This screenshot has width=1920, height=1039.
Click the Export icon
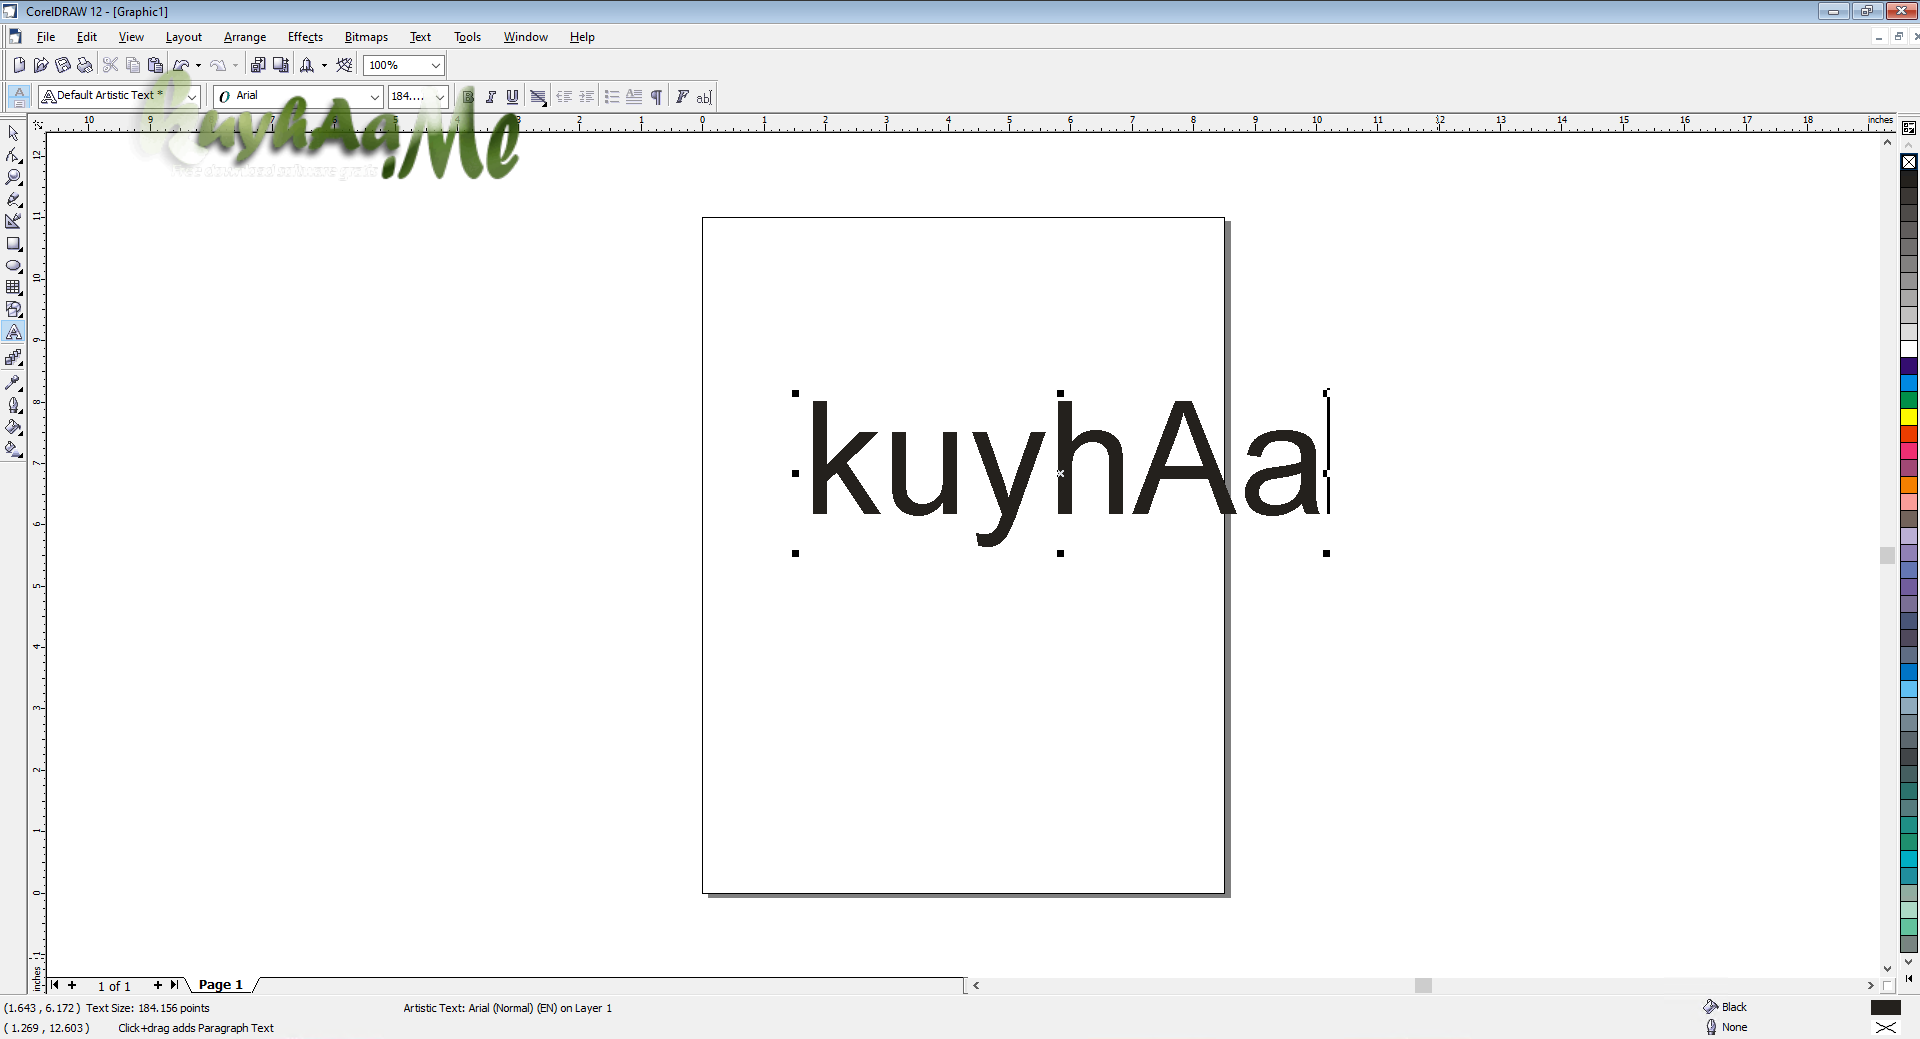[281, 65]
